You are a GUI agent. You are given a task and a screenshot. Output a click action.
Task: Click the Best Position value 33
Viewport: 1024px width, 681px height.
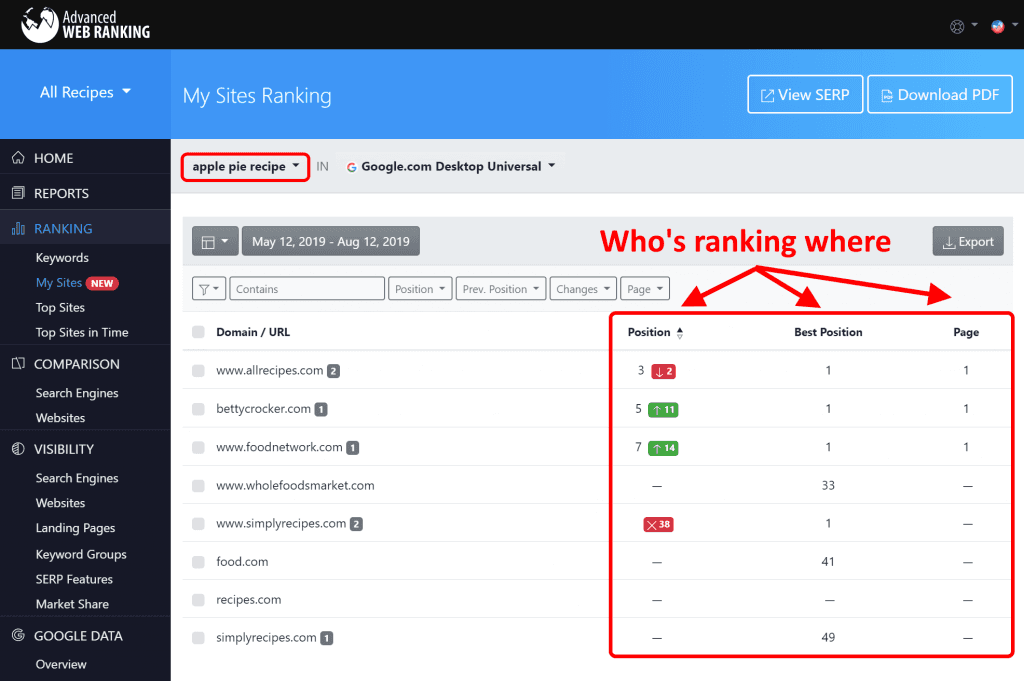click(x=828, y=486)
